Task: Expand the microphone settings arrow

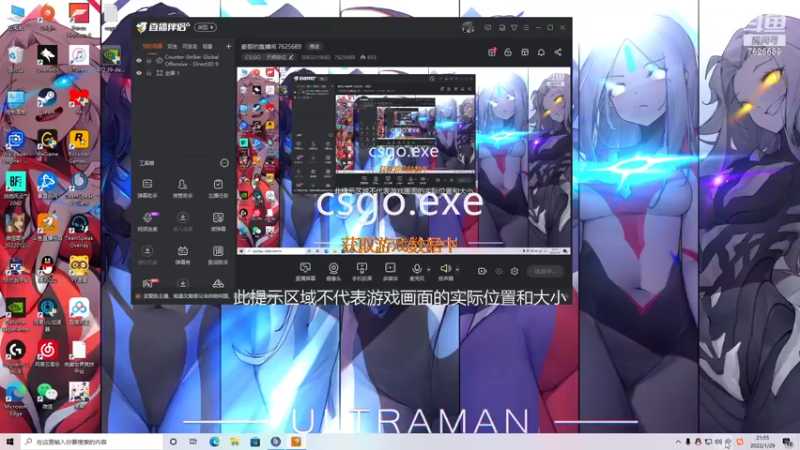Action: [x=429, y=269]
